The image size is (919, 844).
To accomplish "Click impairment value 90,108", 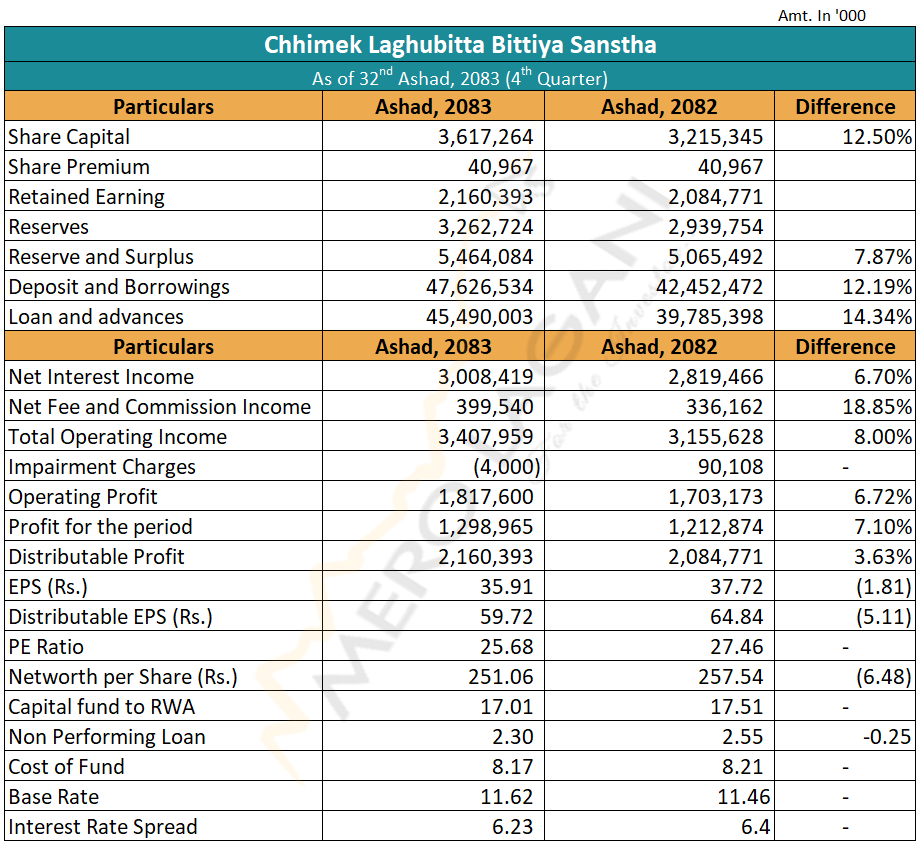I will pos(730,467).
